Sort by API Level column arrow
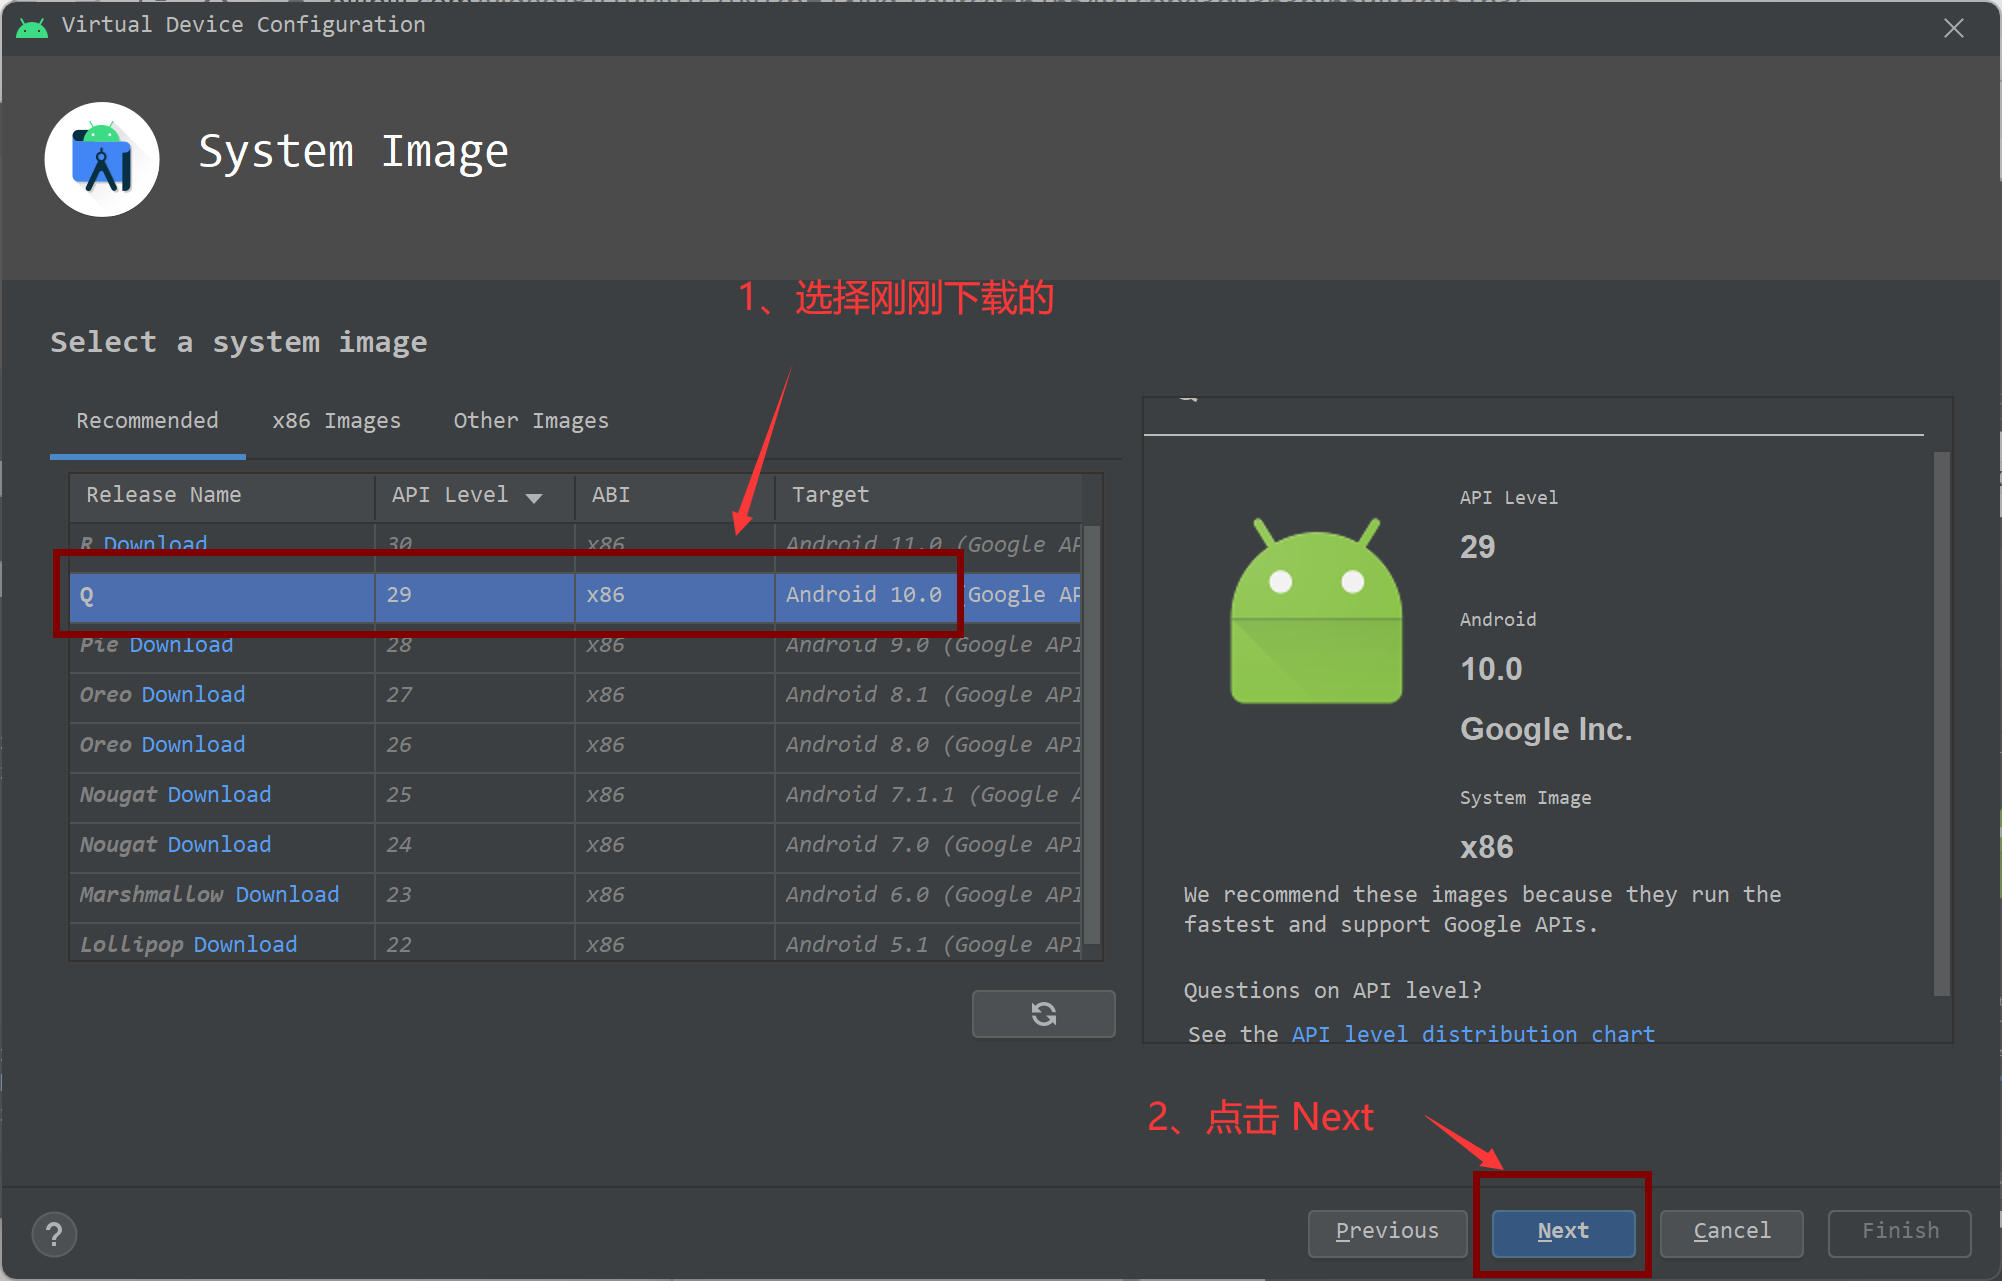The height and width of the screenshot is (1281, 2002). tap(534, 497)
